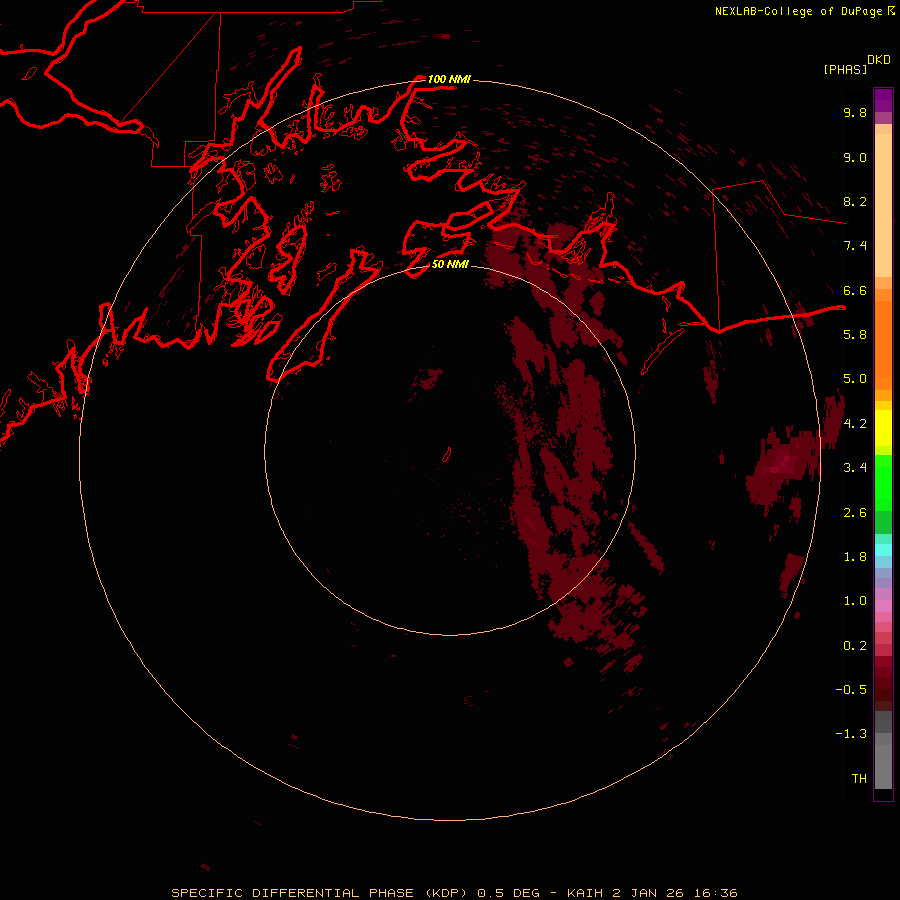900x900 pixels.
Task: Click the KAIH 2 JAN 26 16:36 timestamp
Action: [652, 893]
